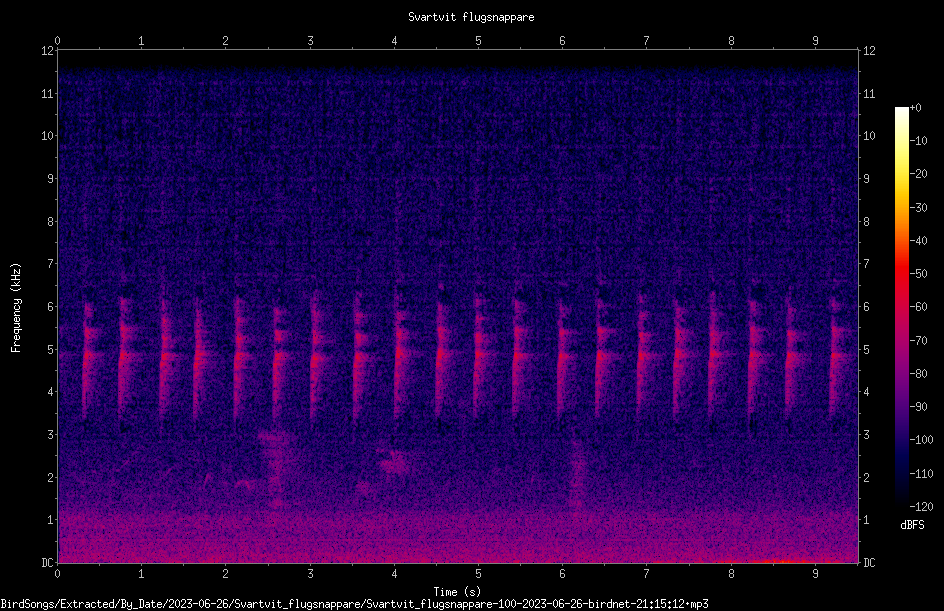
Task: Click the "-70" value on the color scale
Action: point(918,341)
